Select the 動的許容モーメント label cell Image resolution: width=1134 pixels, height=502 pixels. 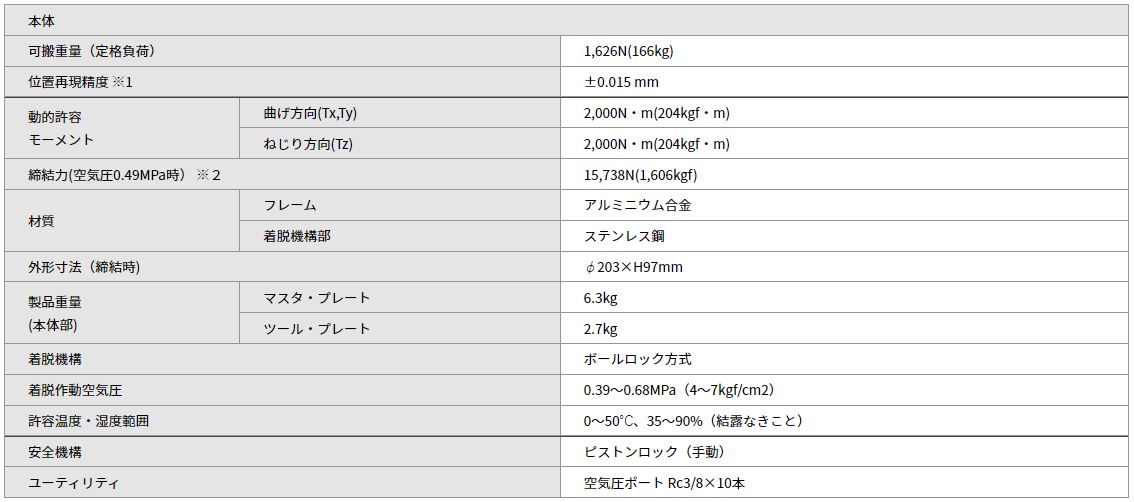pos(122,128)
